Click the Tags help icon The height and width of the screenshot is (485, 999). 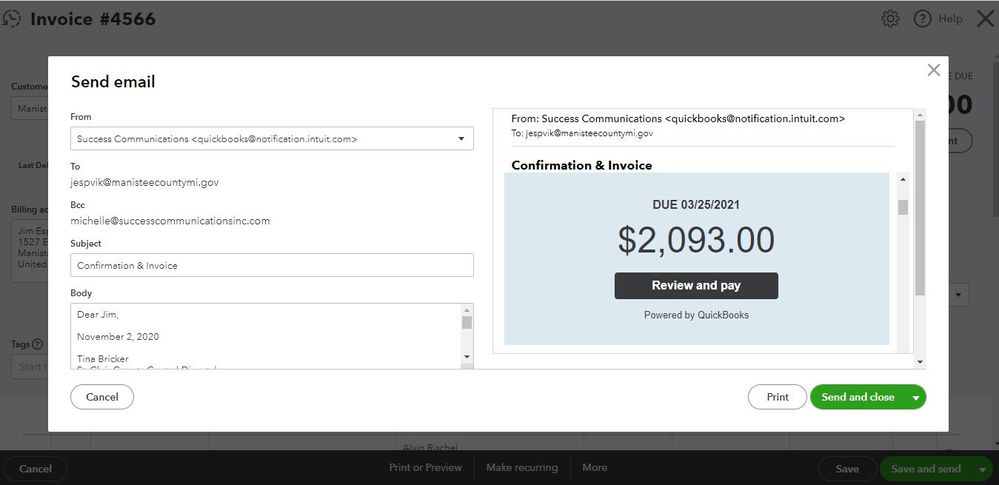(38, 344)
